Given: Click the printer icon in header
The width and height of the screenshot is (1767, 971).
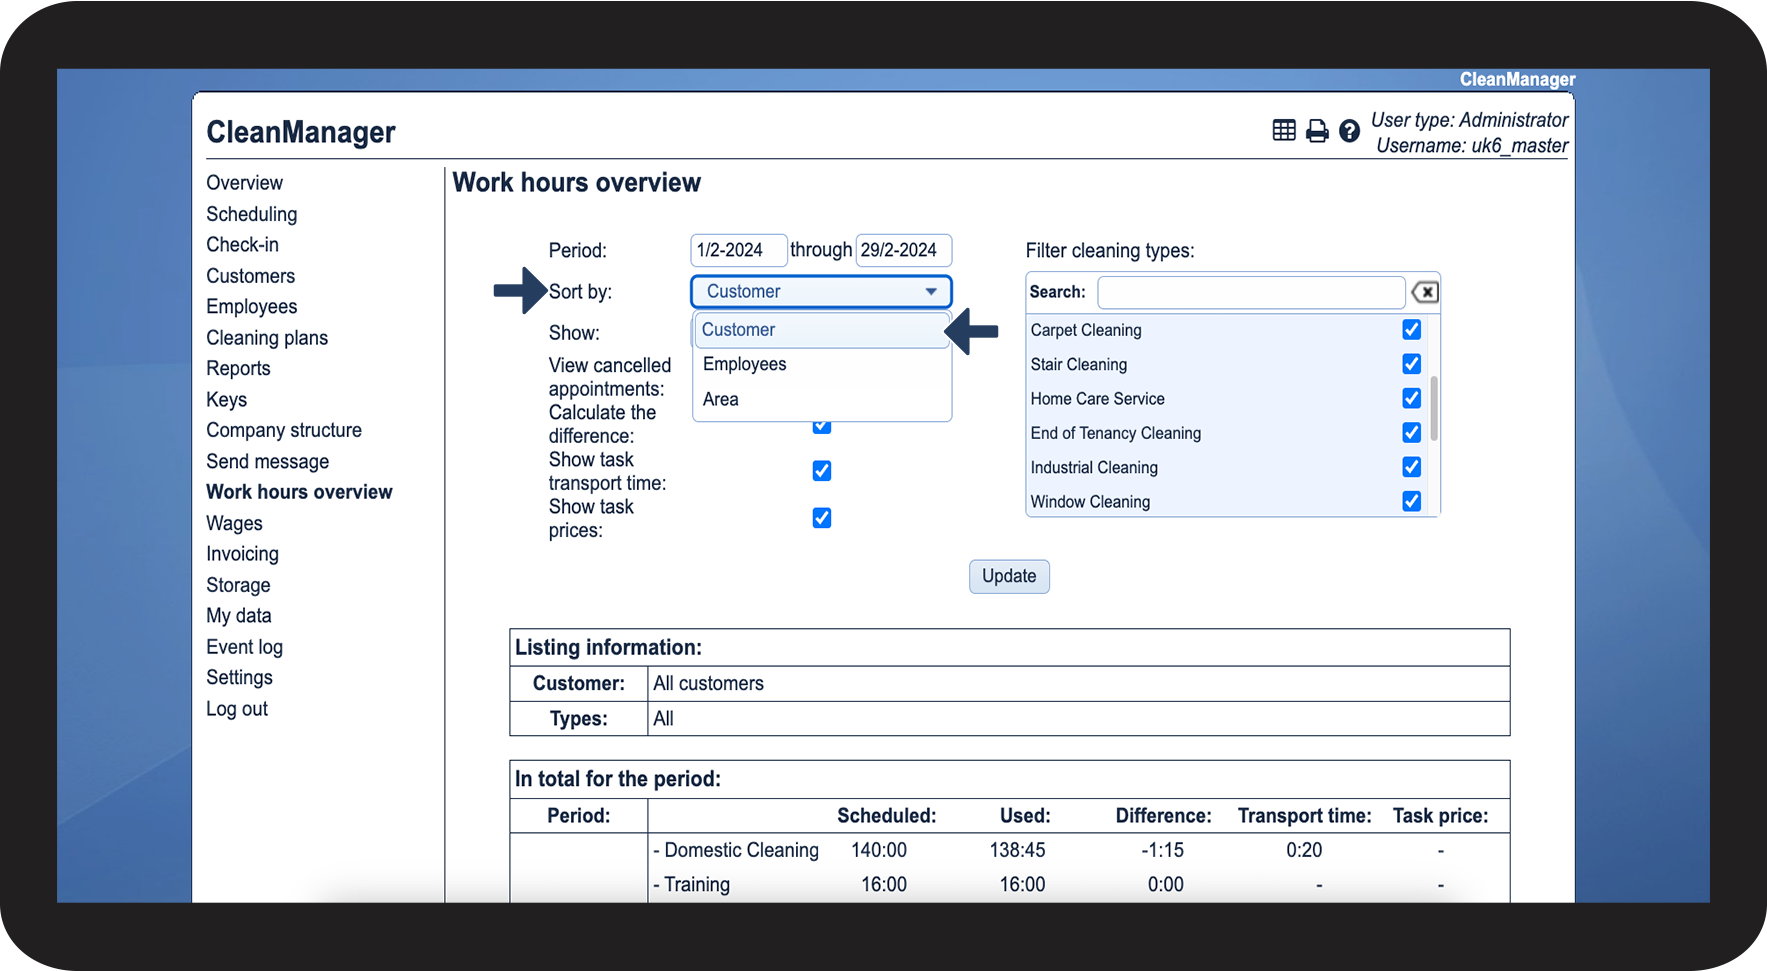Looking at the screenshot, I should coord(1317,131).
